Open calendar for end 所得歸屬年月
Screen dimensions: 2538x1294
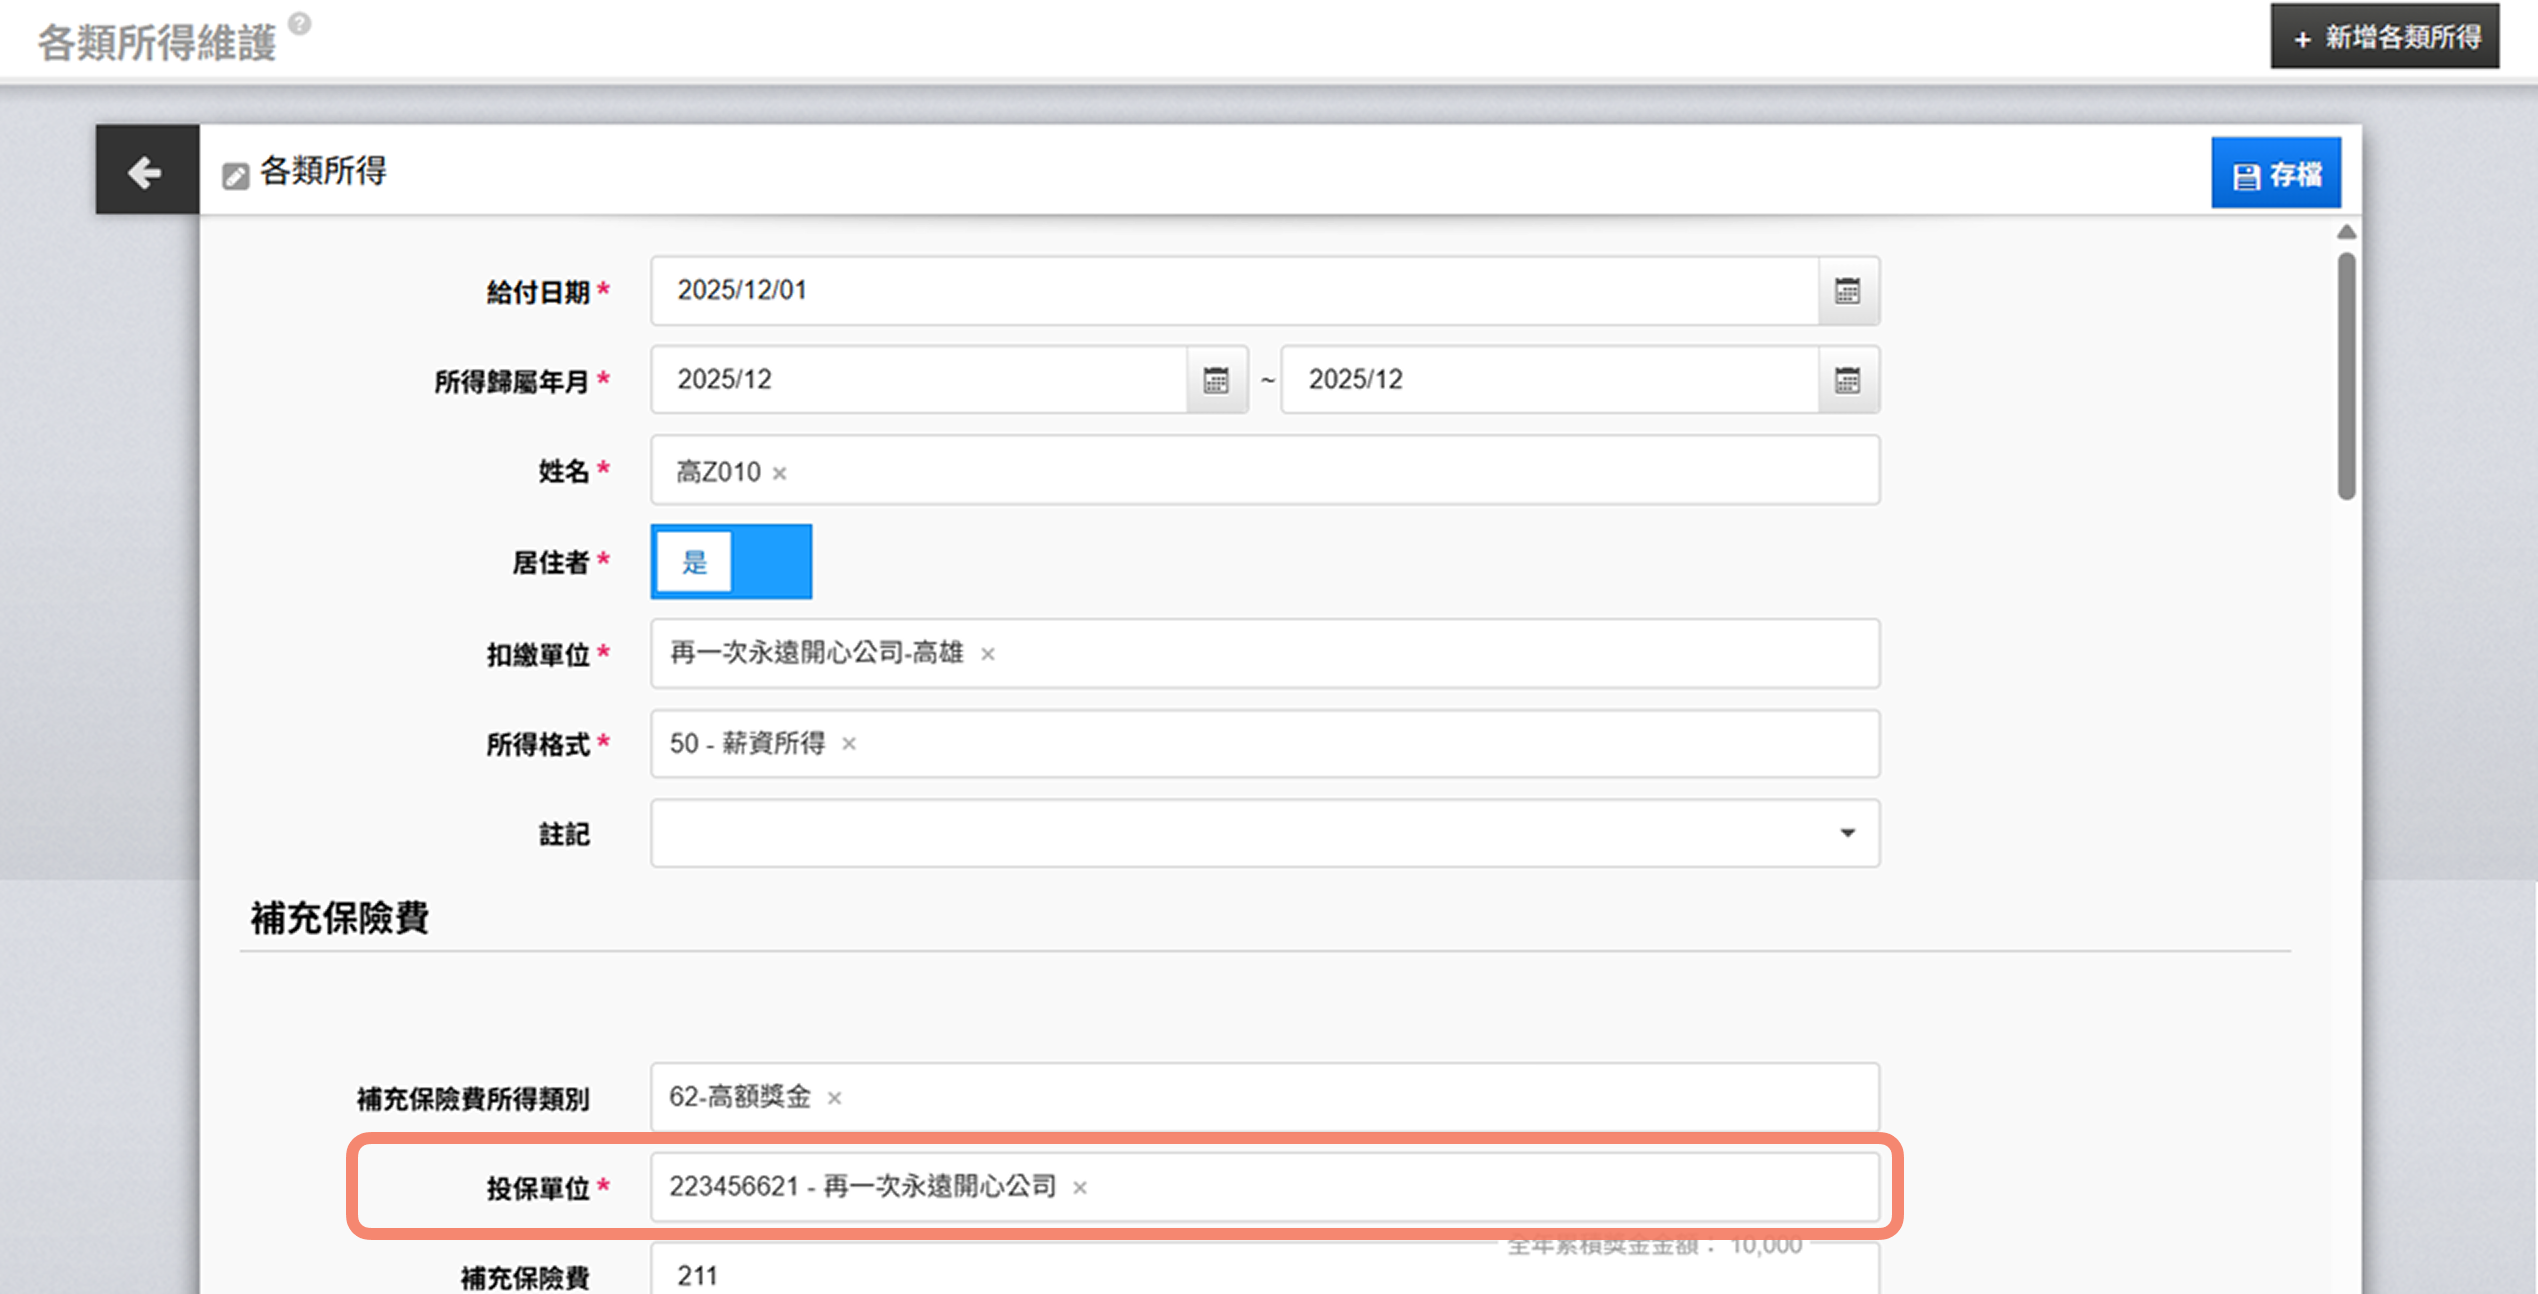1847,380
